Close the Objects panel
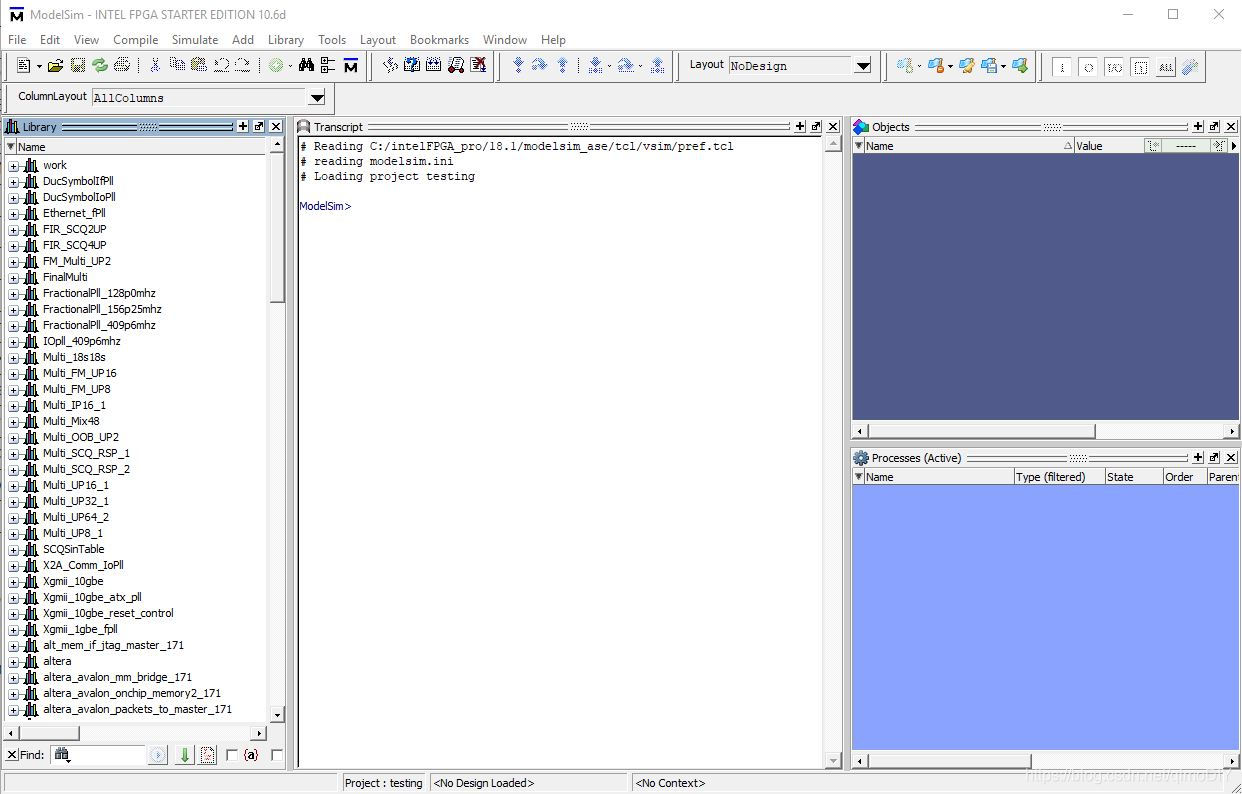Image resolution: width=1242 pixels, height=794 pixels. click(1231, 127)
